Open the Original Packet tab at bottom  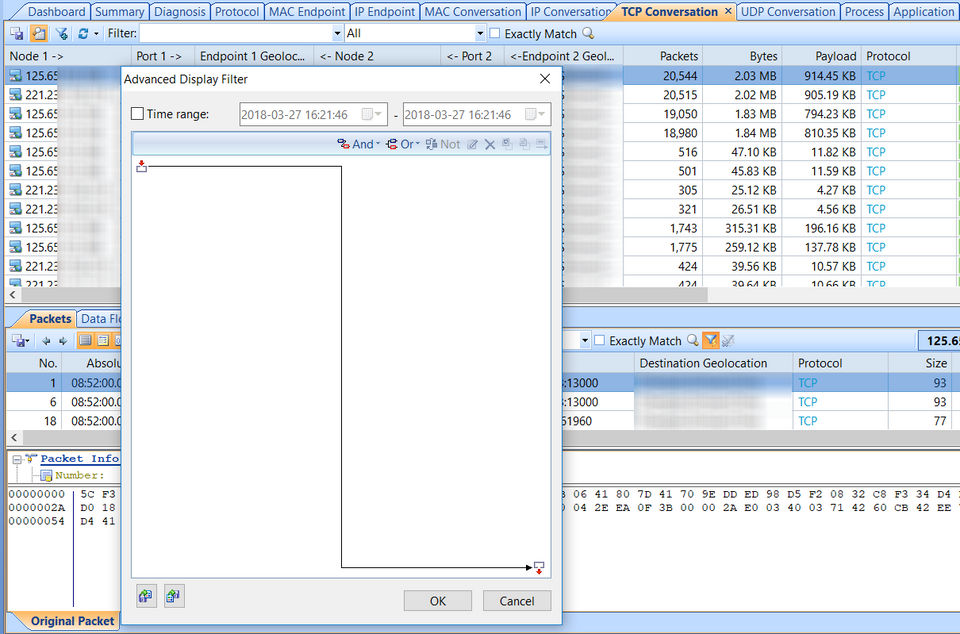click(x=72, y=621)
